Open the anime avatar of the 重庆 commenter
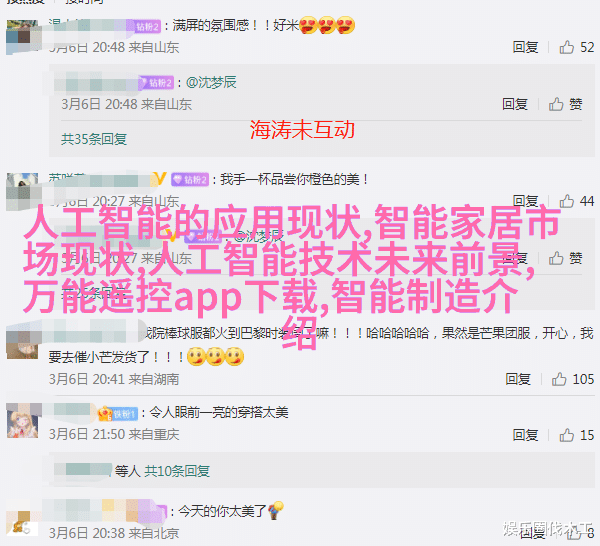600x546 pixels. (x=22, y=422)
